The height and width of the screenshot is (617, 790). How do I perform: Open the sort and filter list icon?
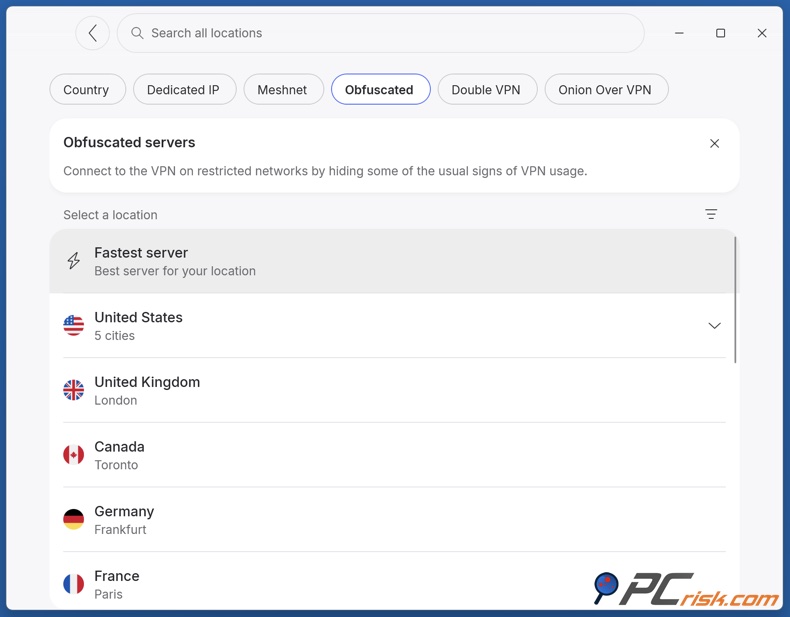pos(711,214)
